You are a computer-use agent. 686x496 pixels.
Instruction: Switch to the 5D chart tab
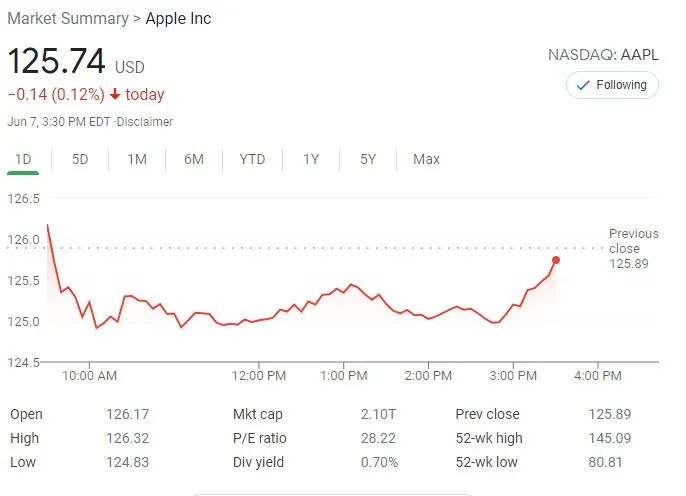point(80,159)
